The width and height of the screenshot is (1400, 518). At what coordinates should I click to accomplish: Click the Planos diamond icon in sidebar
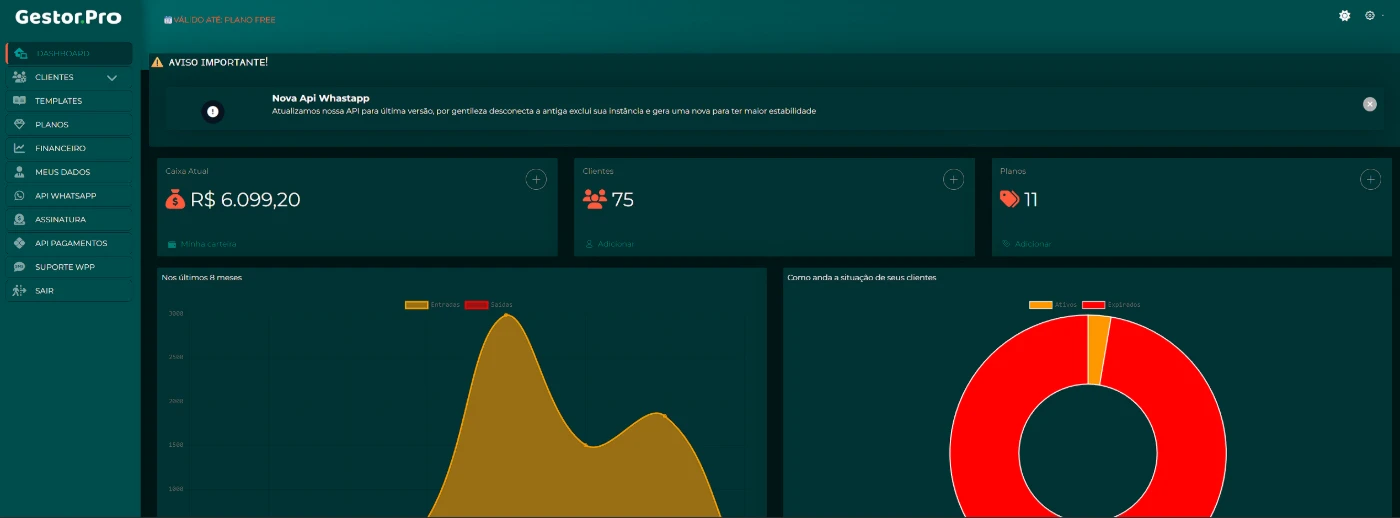pyautogui.click(x=19, y=125)
